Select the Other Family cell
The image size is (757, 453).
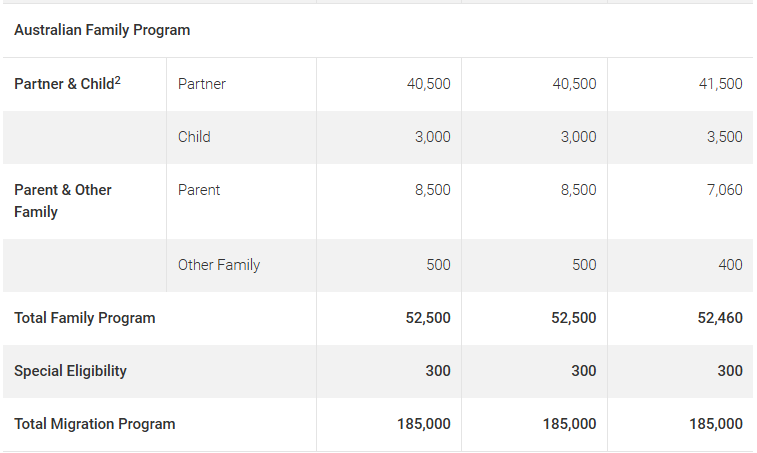click(219, 265)
